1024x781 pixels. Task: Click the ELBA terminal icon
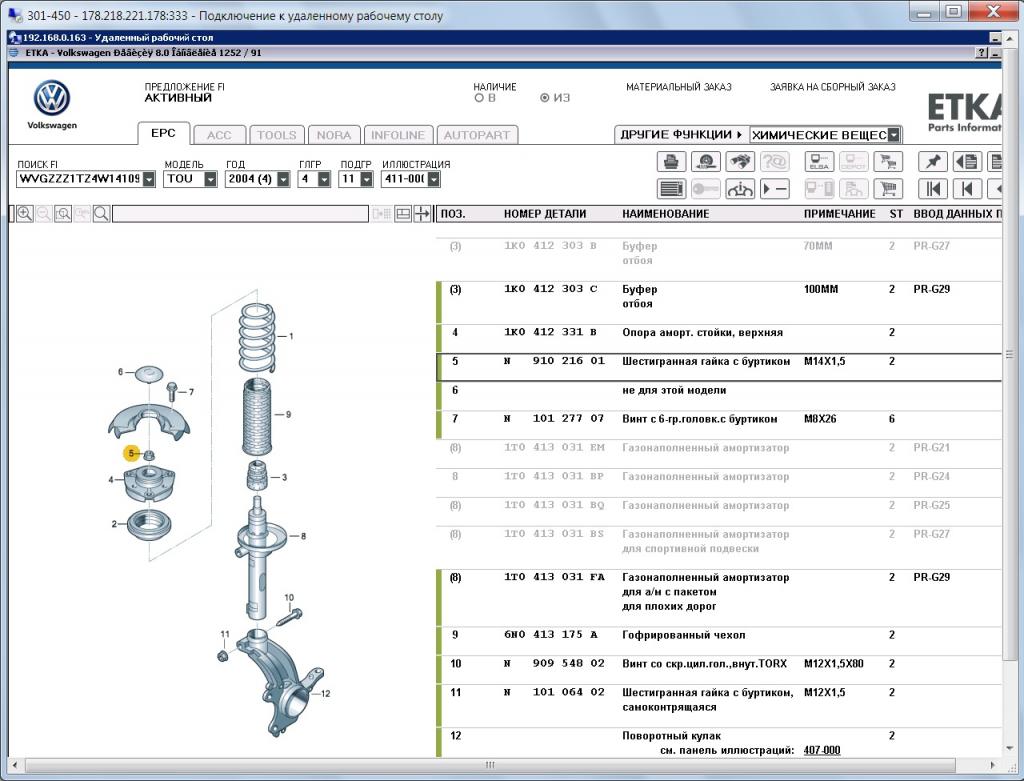tap(819, 161)
